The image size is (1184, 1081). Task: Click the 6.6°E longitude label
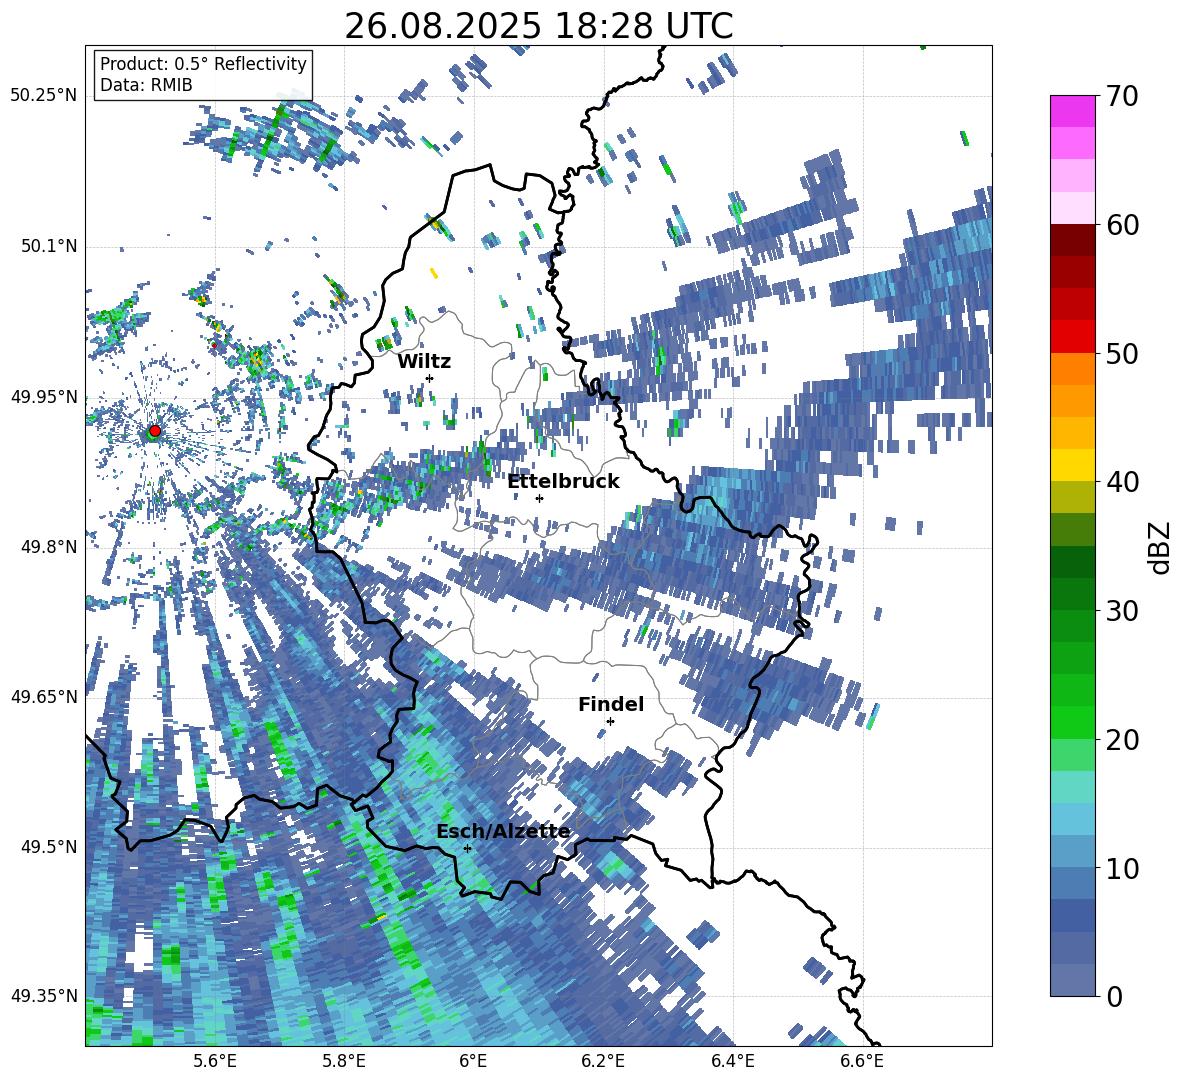(x=862, y=1061)
